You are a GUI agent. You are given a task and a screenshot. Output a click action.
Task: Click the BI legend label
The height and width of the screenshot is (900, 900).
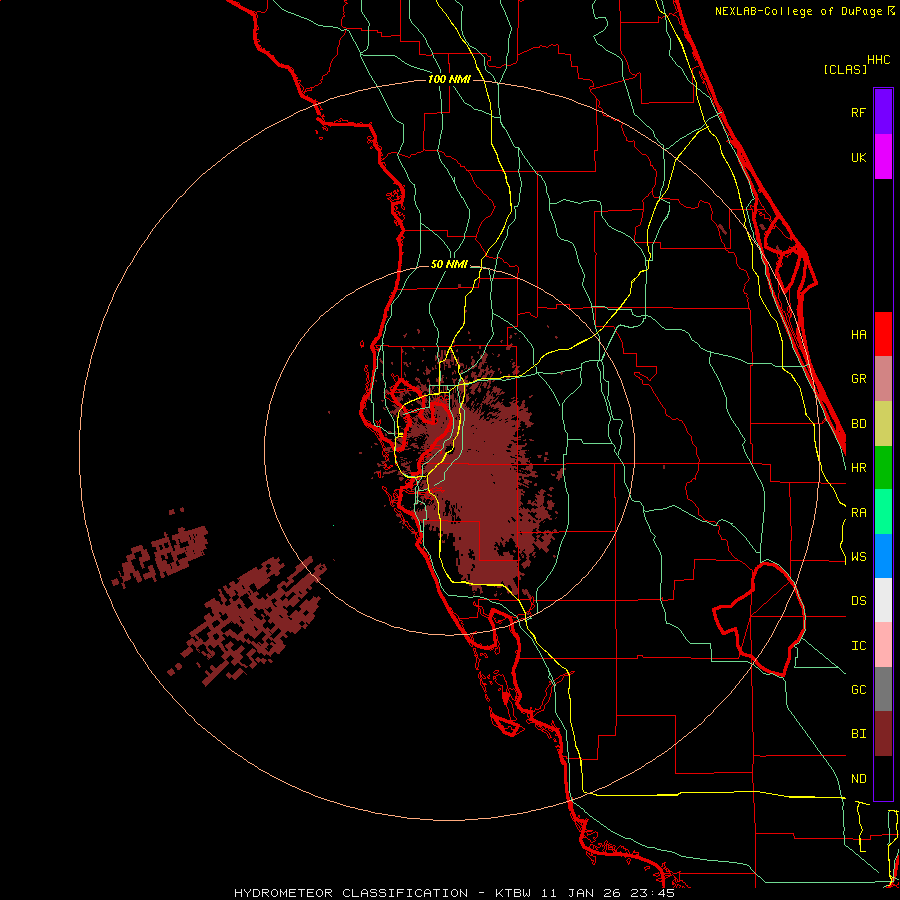pyautogui.click(x=858, y=734)
